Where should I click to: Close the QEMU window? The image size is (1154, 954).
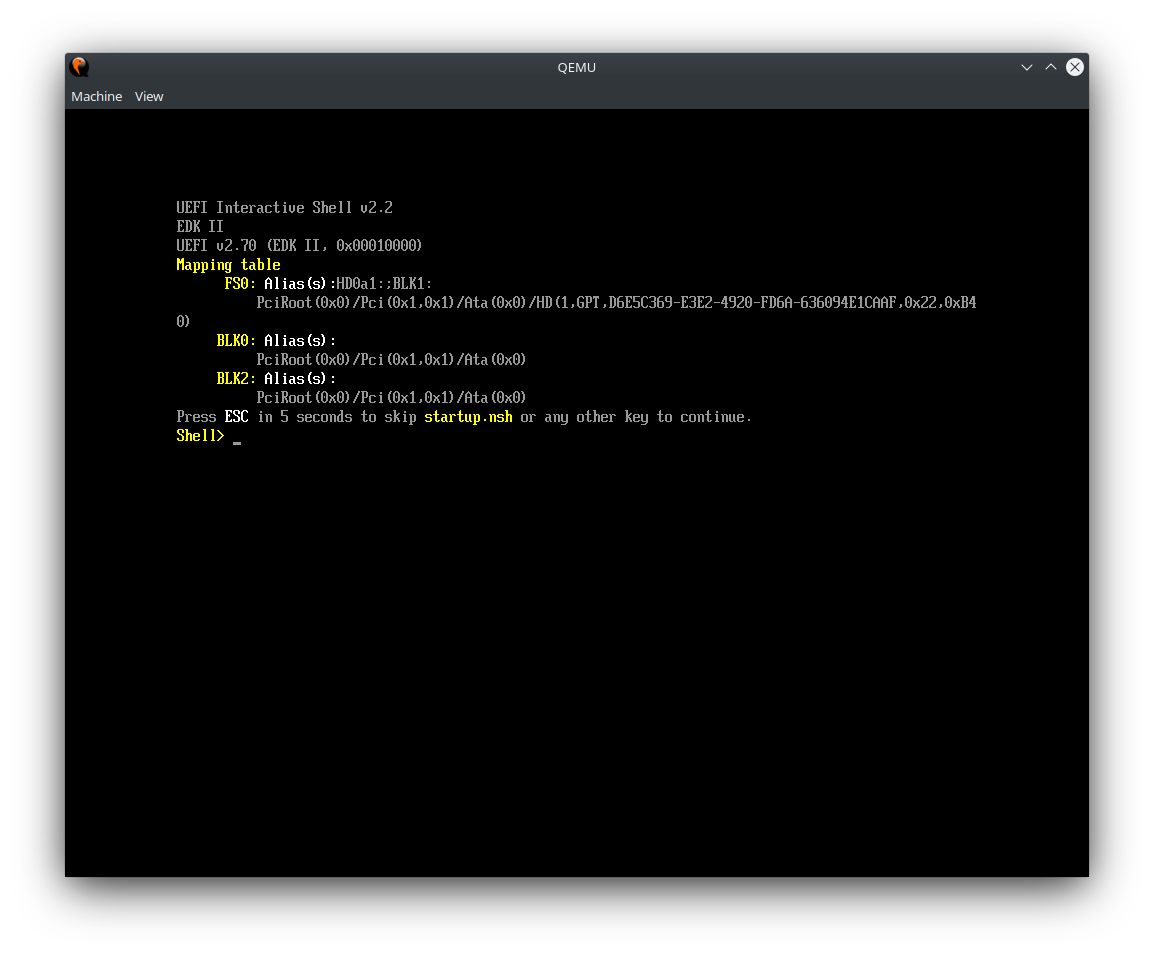click(1075, 67)
